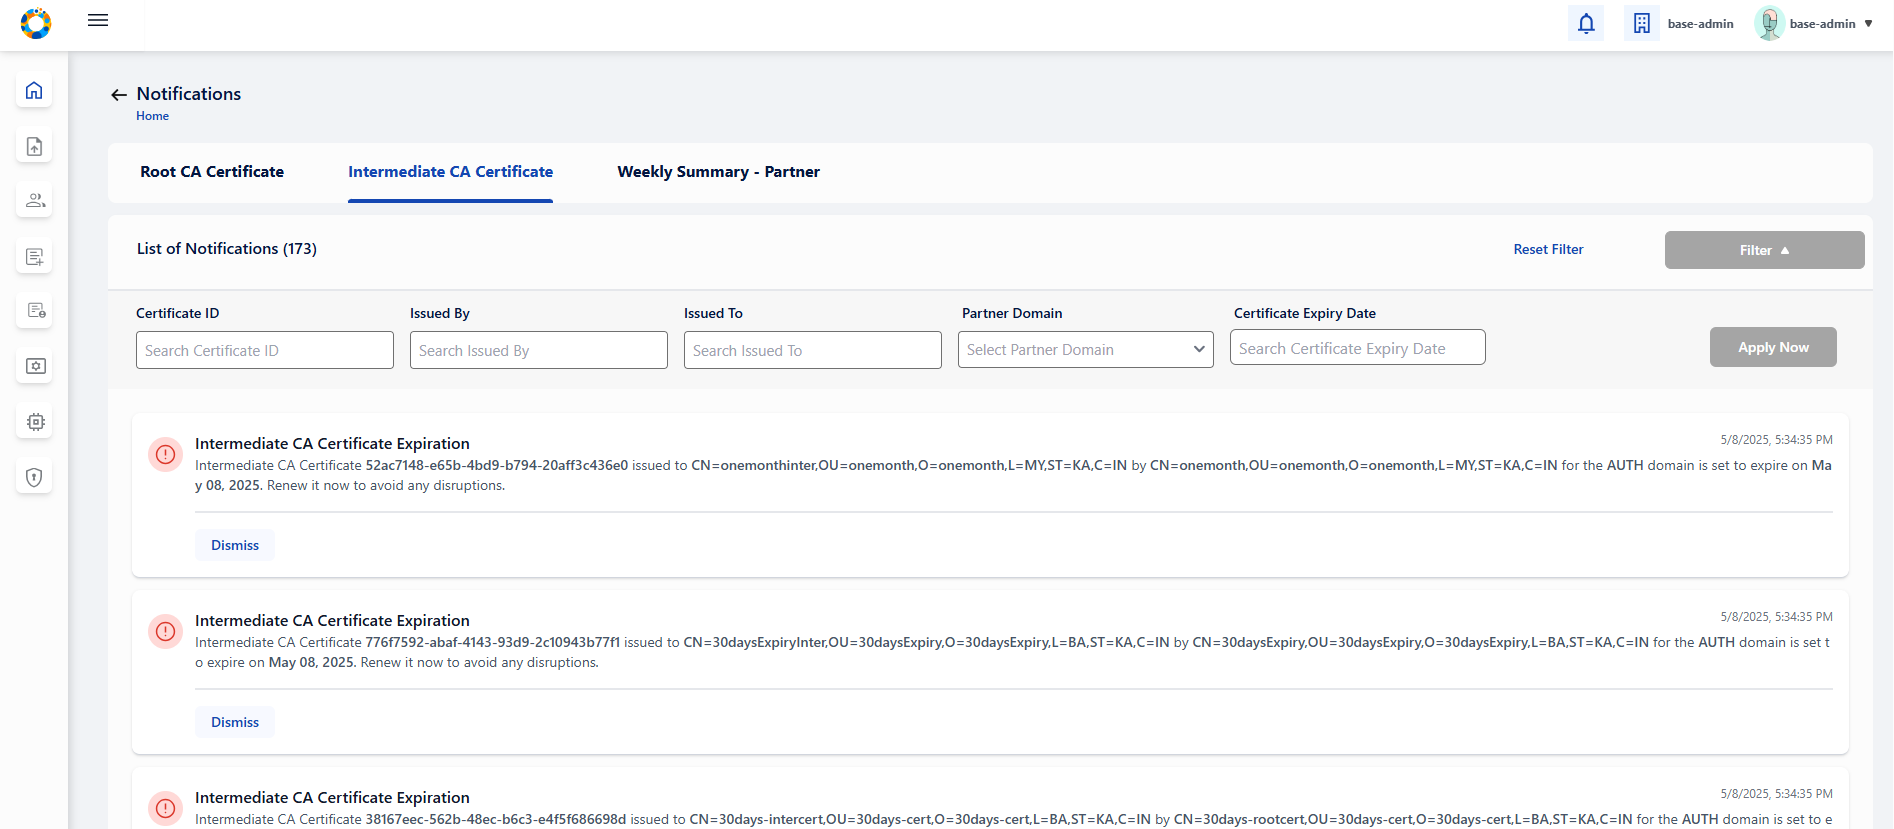Open the base-admin user dropdown arrow

coord(1868,24)
